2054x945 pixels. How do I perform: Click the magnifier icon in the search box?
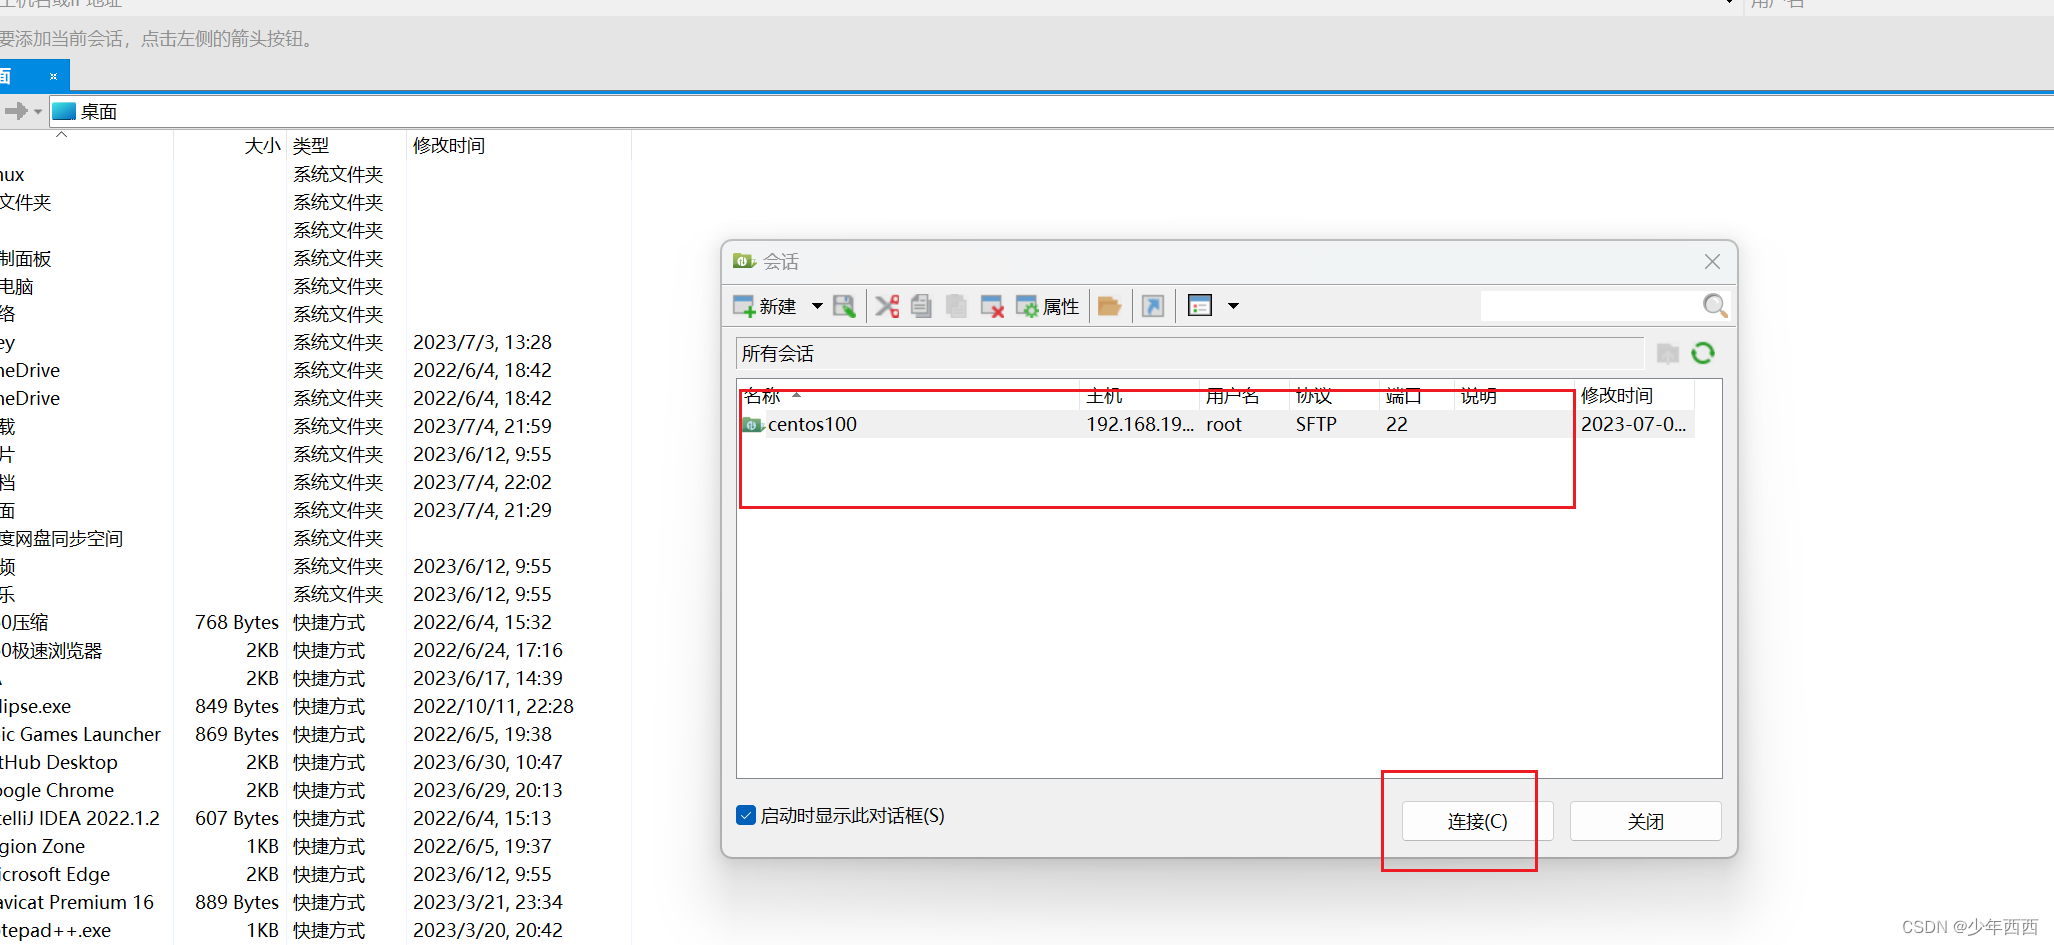[x=1716, y=306]
